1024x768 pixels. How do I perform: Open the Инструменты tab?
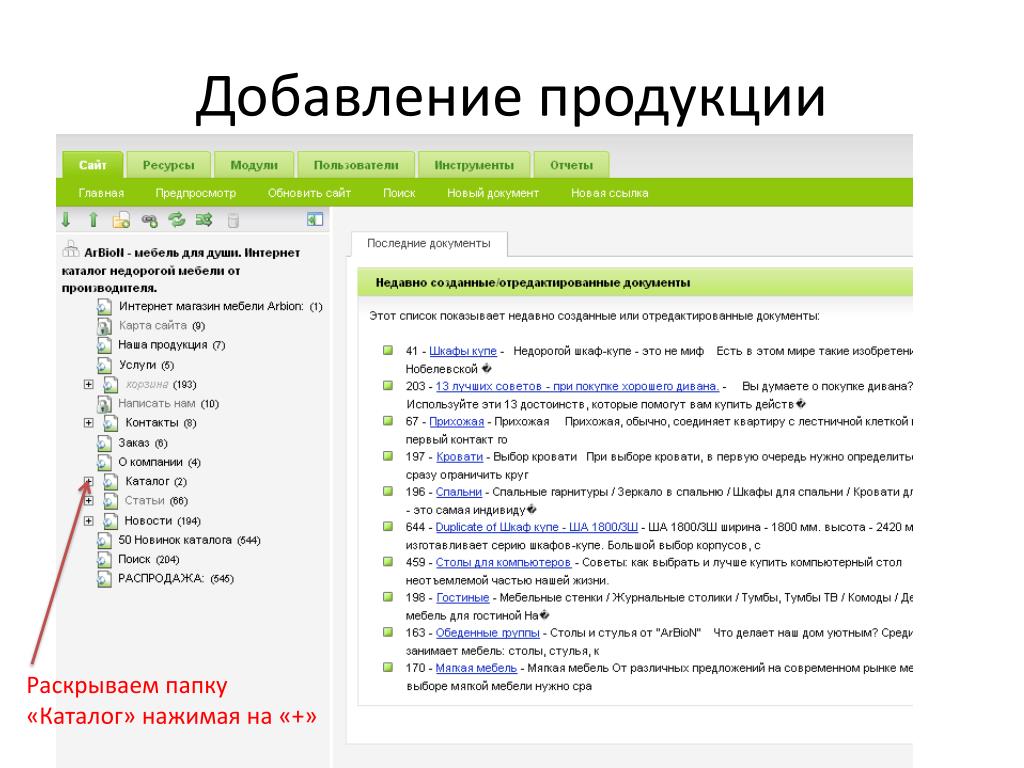pyautogui.click(x=474, y=165)
